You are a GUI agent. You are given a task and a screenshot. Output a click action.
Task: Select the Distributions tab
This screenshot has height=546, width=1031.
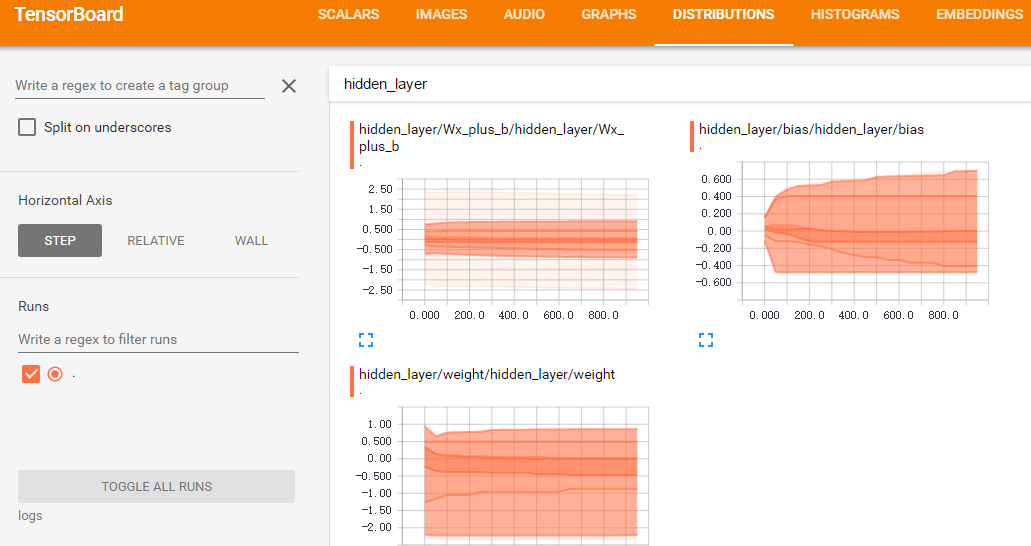(x=723, y=15)
